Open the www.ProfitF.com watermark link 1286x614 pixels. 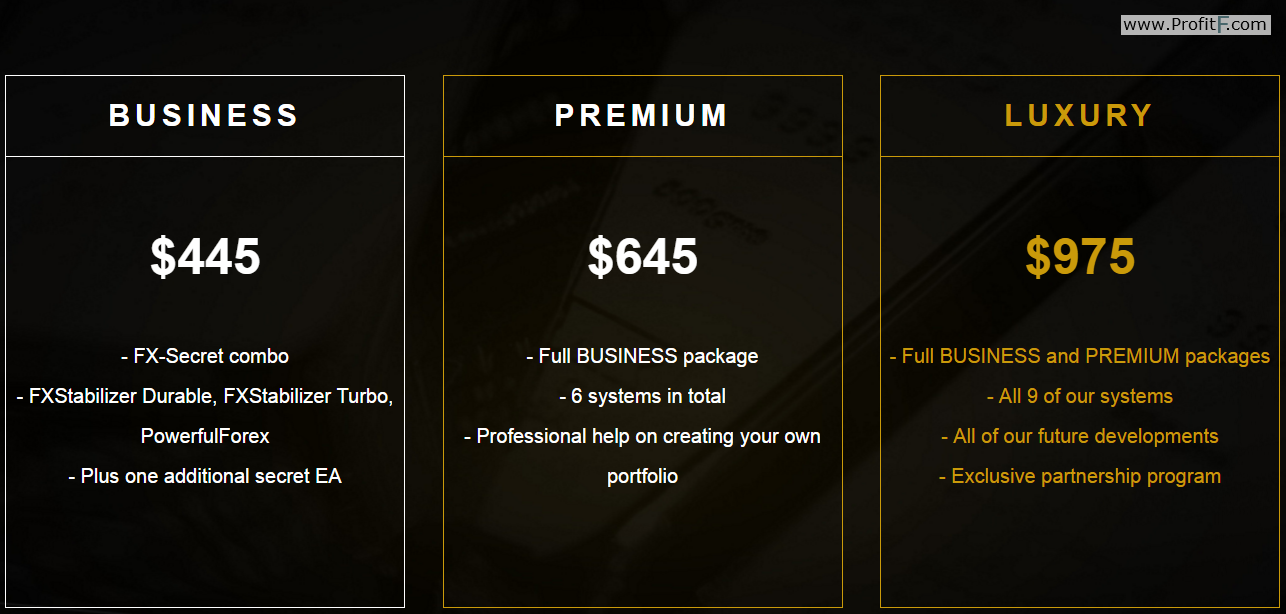coord(1195,24)
